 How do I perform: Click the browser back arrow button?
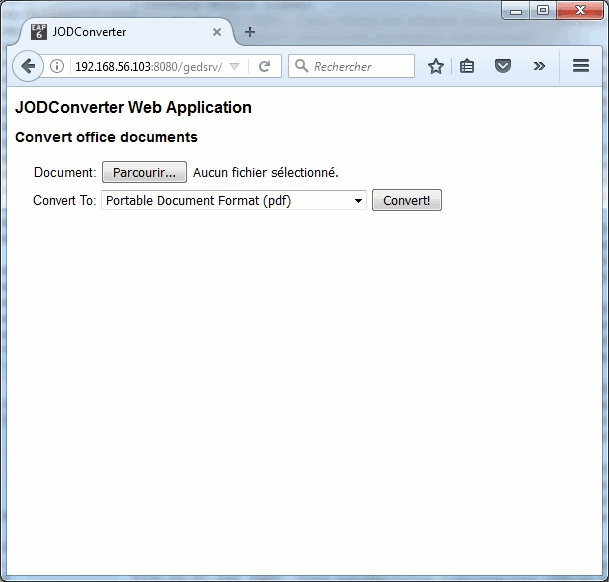(28, 66)
